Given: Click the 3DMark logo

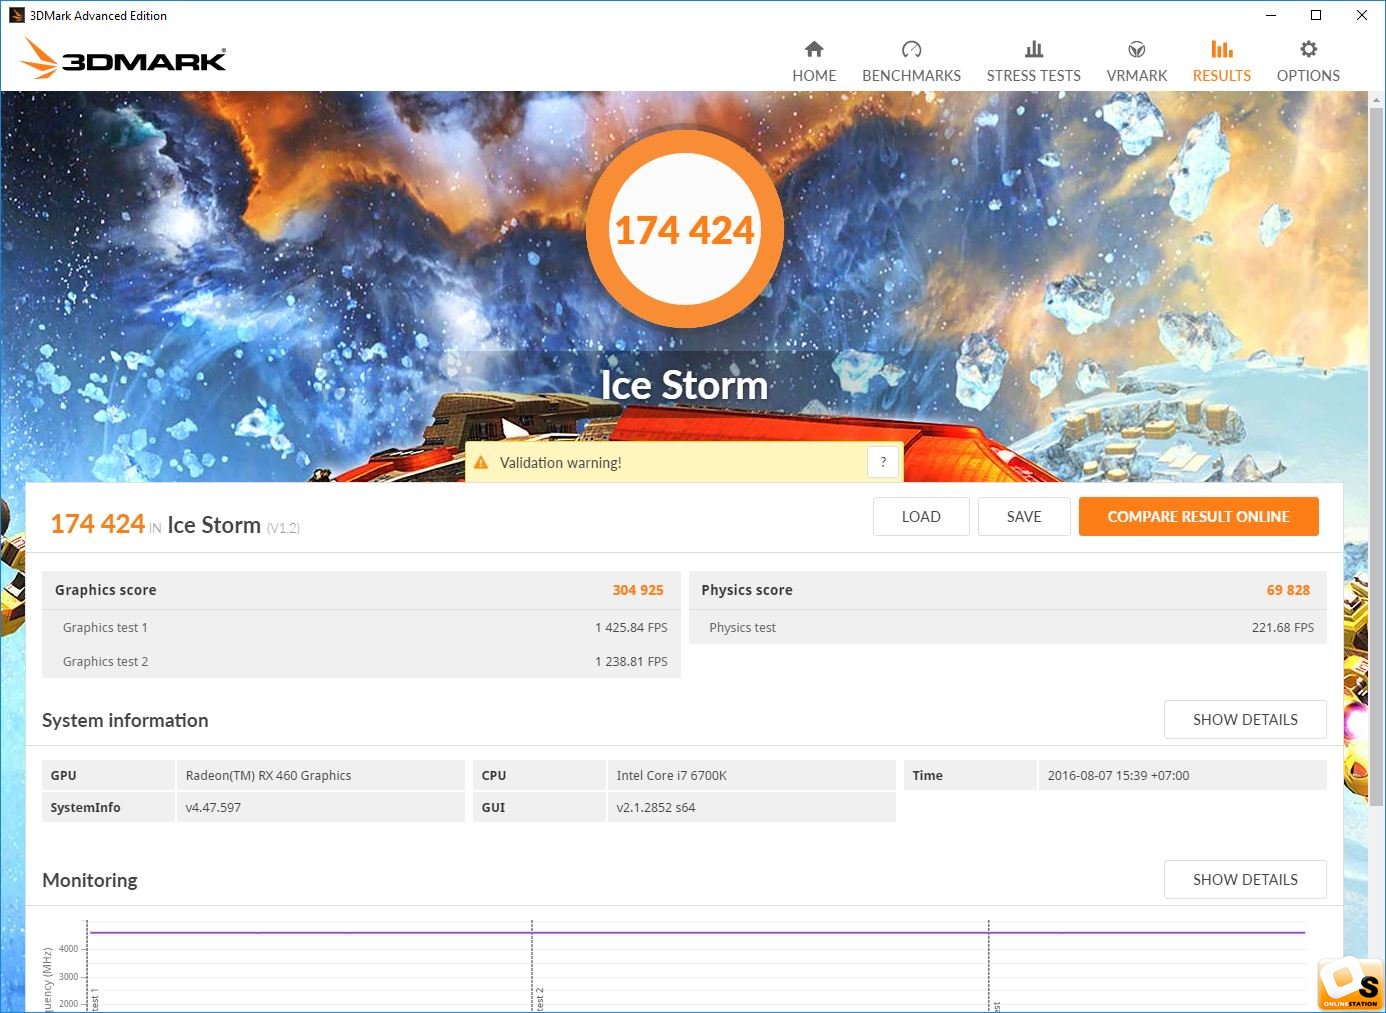Looking at the screenshot, I should pos(123,58).
